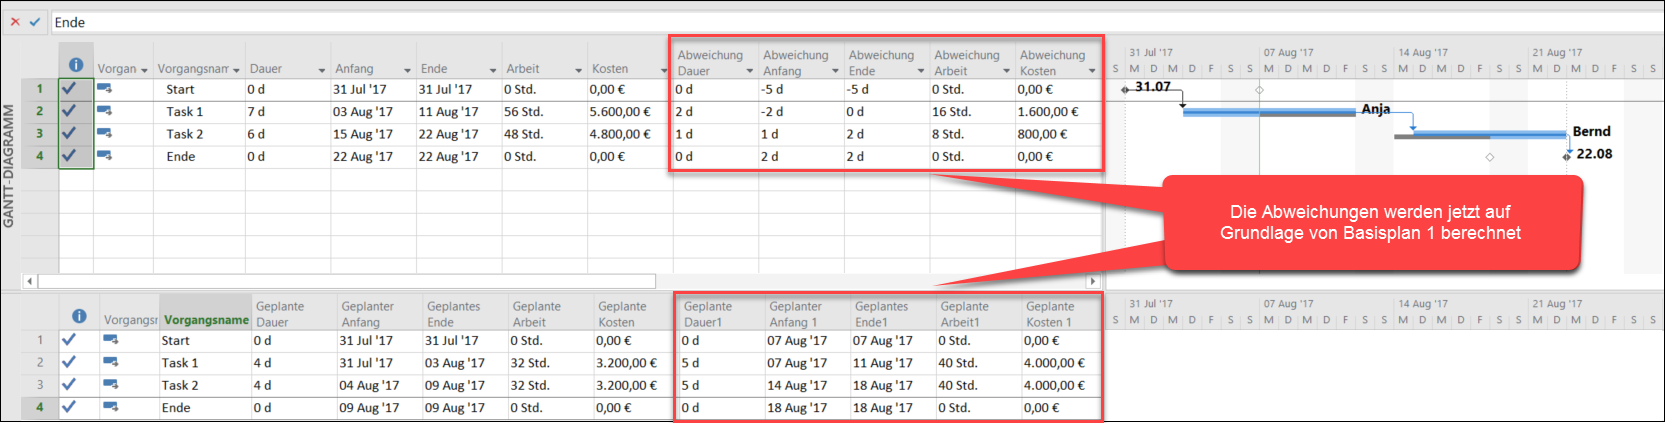1665x423 pixels.
Task: Click task mode icon for Start in lower pane
Action: (x=110, y=340)
